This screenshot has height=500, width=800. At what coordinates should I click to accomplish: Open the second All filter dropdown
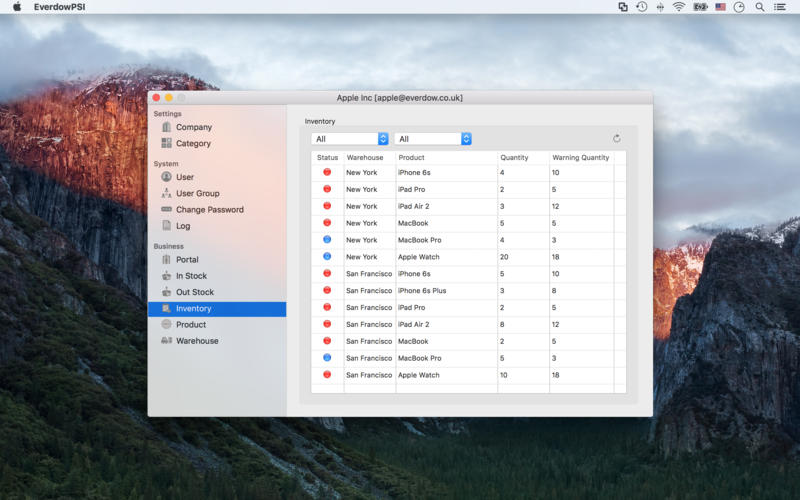(433, 139)
